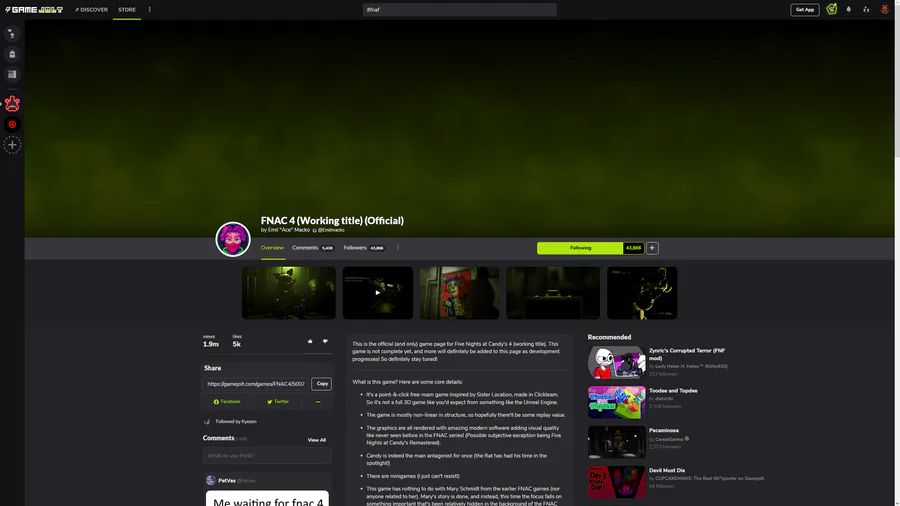Screen dimensions: 900x506
Task: Click the 43,866 follower count badge
Action: pos(634,248)
